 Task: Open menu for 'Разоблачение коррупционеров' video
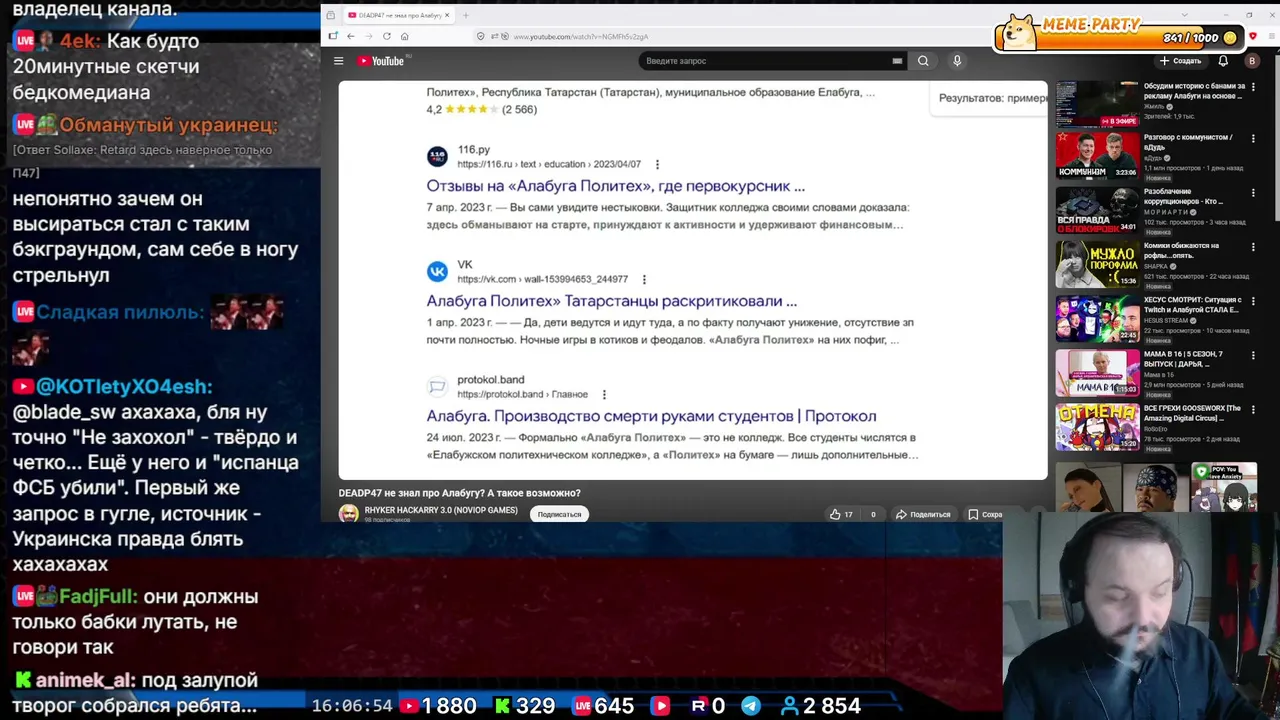(x=1253, y=193)
